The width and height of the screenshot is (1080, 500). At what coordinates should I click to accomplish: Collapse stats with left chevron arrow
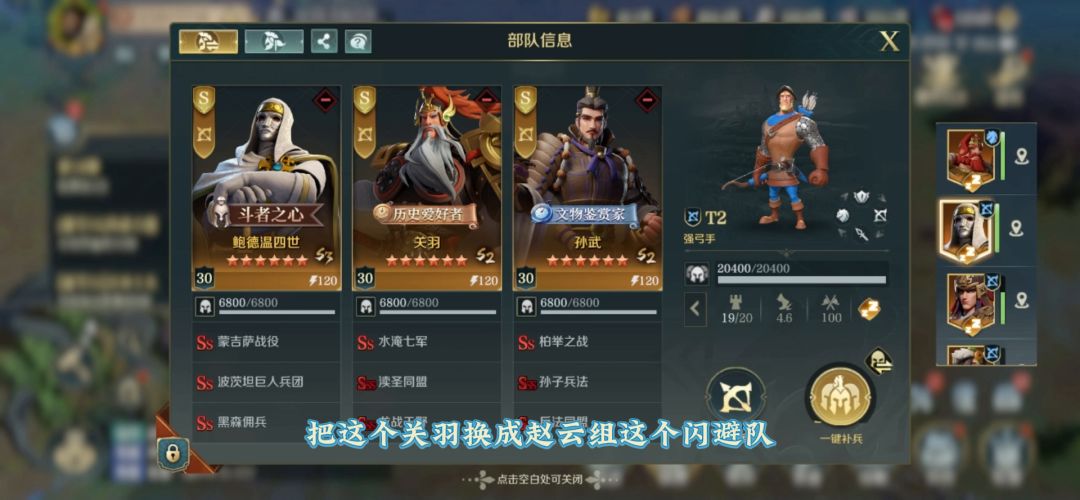pyautogui.click(x=695, y=309)
